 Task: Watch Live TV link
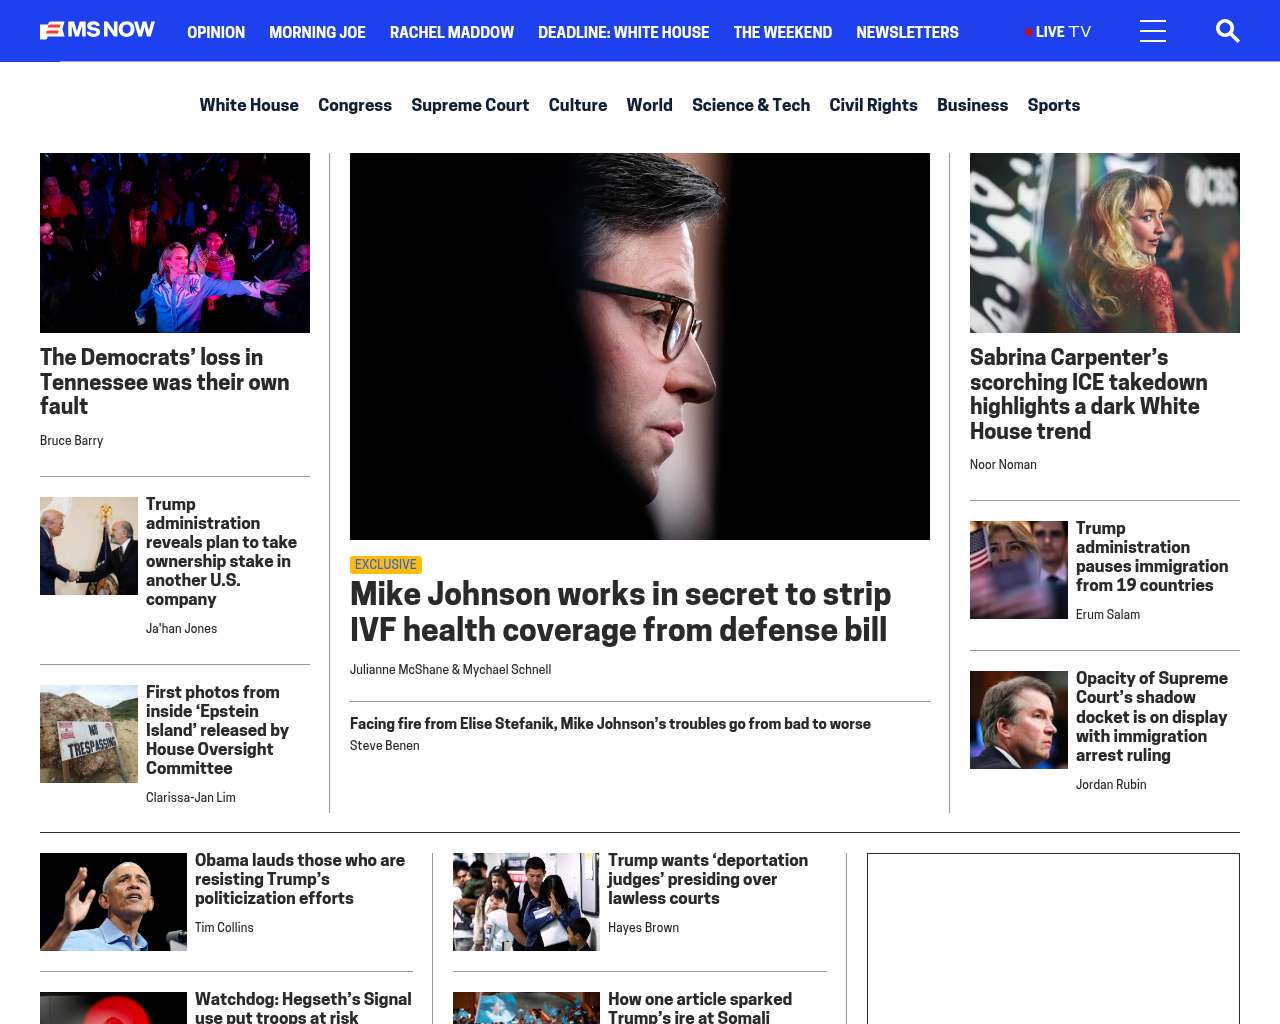click(x=1058, y=32)
